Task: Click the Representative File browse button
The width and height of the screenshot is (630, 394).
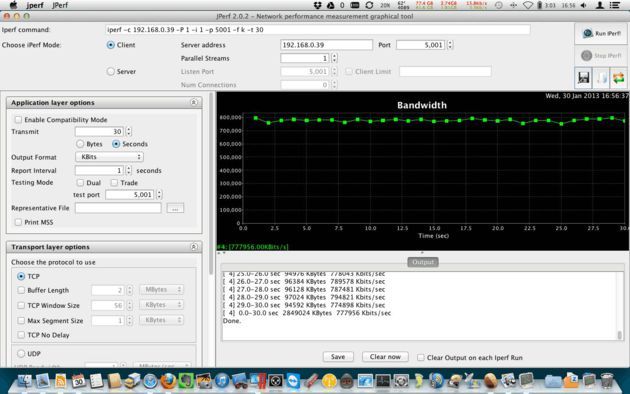Action: click(175, 208)
